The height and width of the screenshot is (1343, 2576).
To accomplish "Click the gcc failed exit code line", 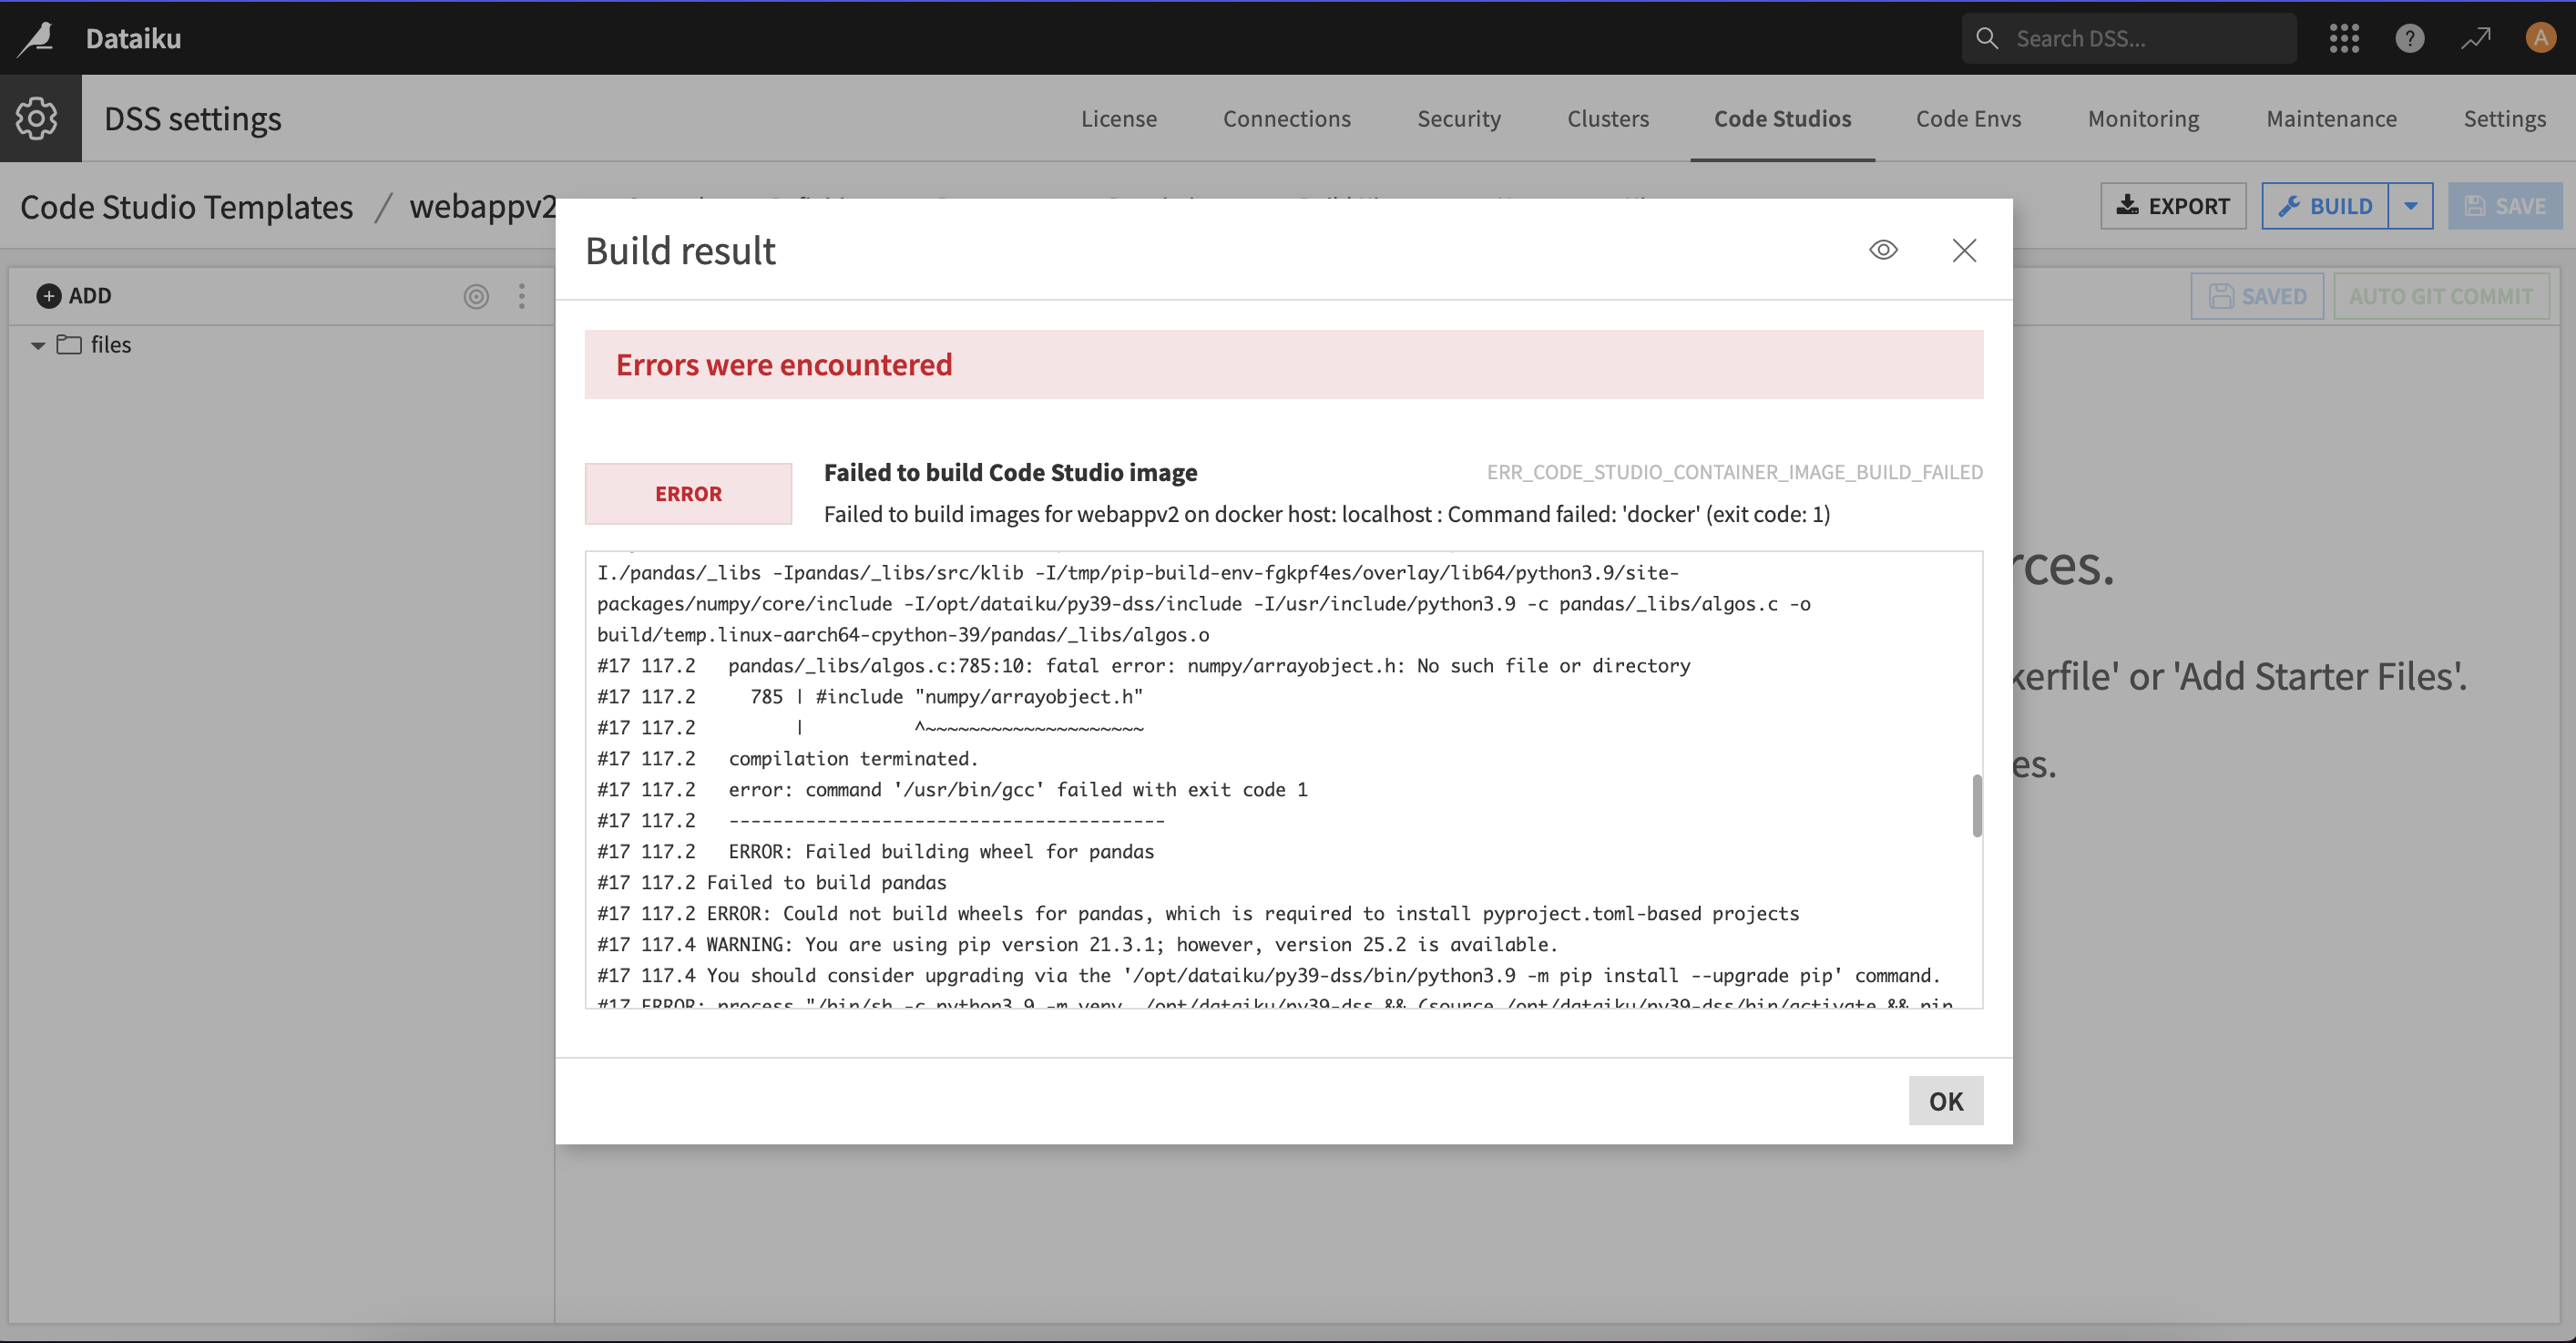I will click(1018, 790).
